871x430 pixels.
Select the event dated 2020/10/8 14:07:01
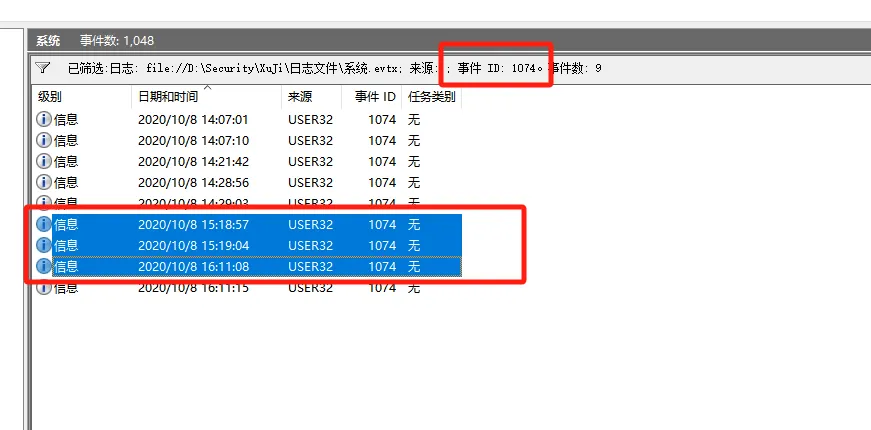point(247,119)
